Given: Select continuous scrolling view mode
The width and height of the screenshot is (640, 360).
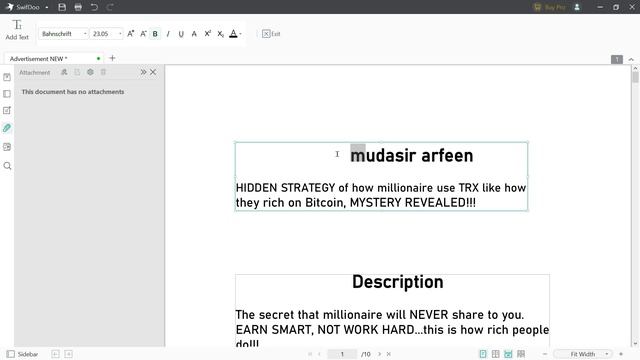Looking at the screenshot, I should (x=508, y=354).
